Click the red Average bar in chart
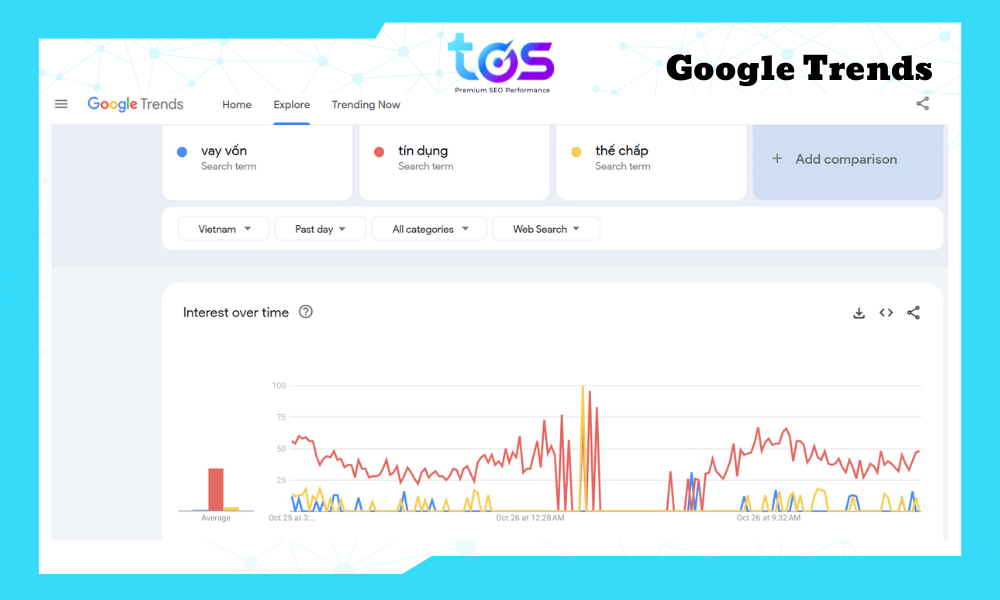1000x600 pixels. [x=215, y=489]
